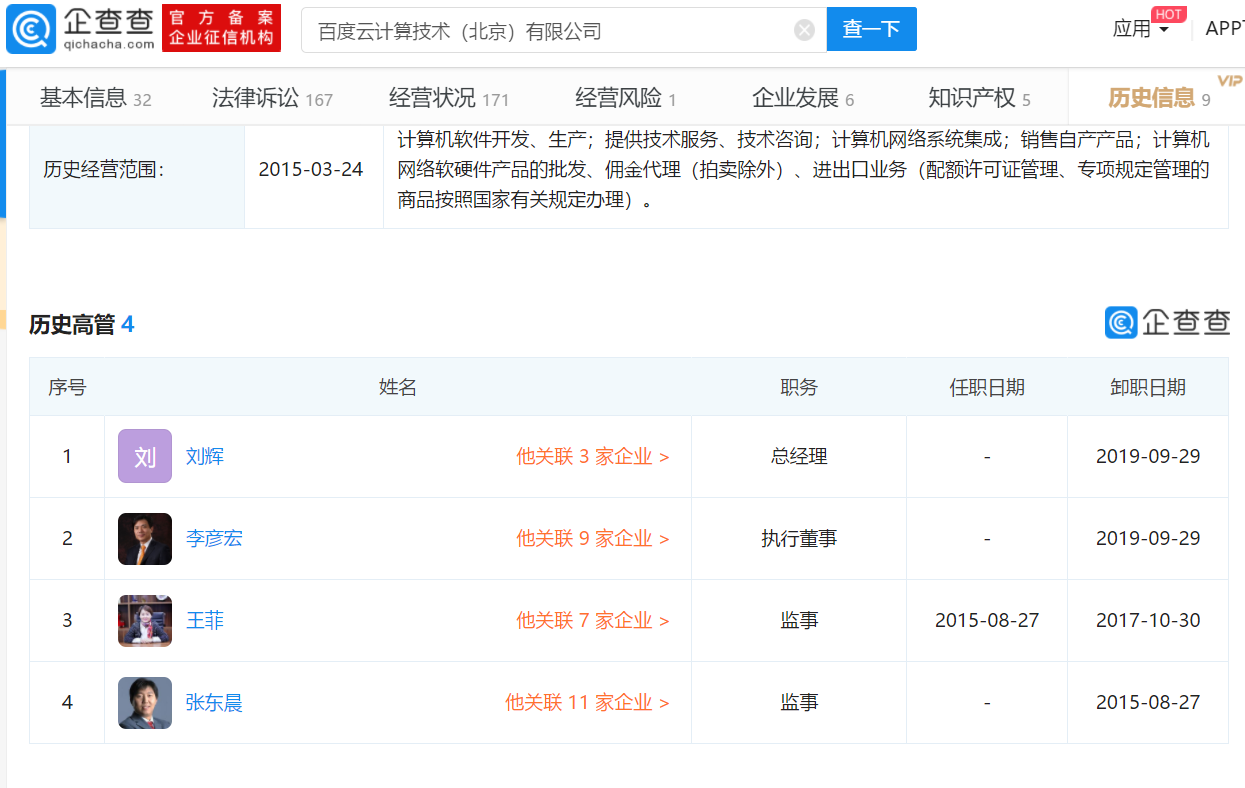Clear the search box with the X icon

(805, 30)
